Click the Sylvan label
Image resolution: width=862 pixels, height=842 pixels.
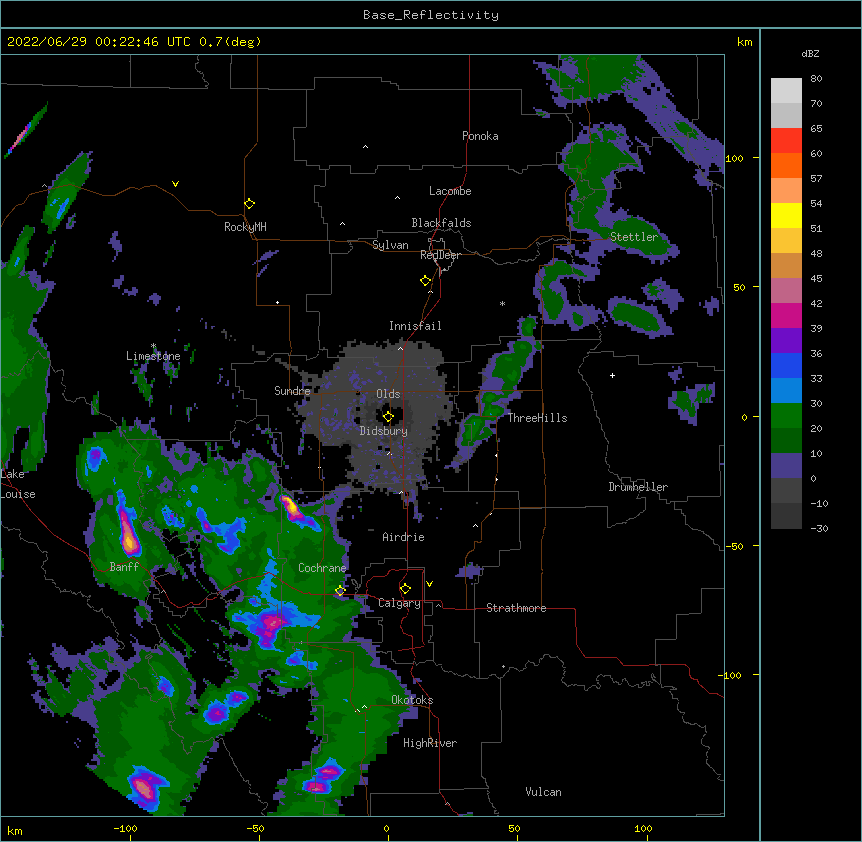tap(390, 245)
